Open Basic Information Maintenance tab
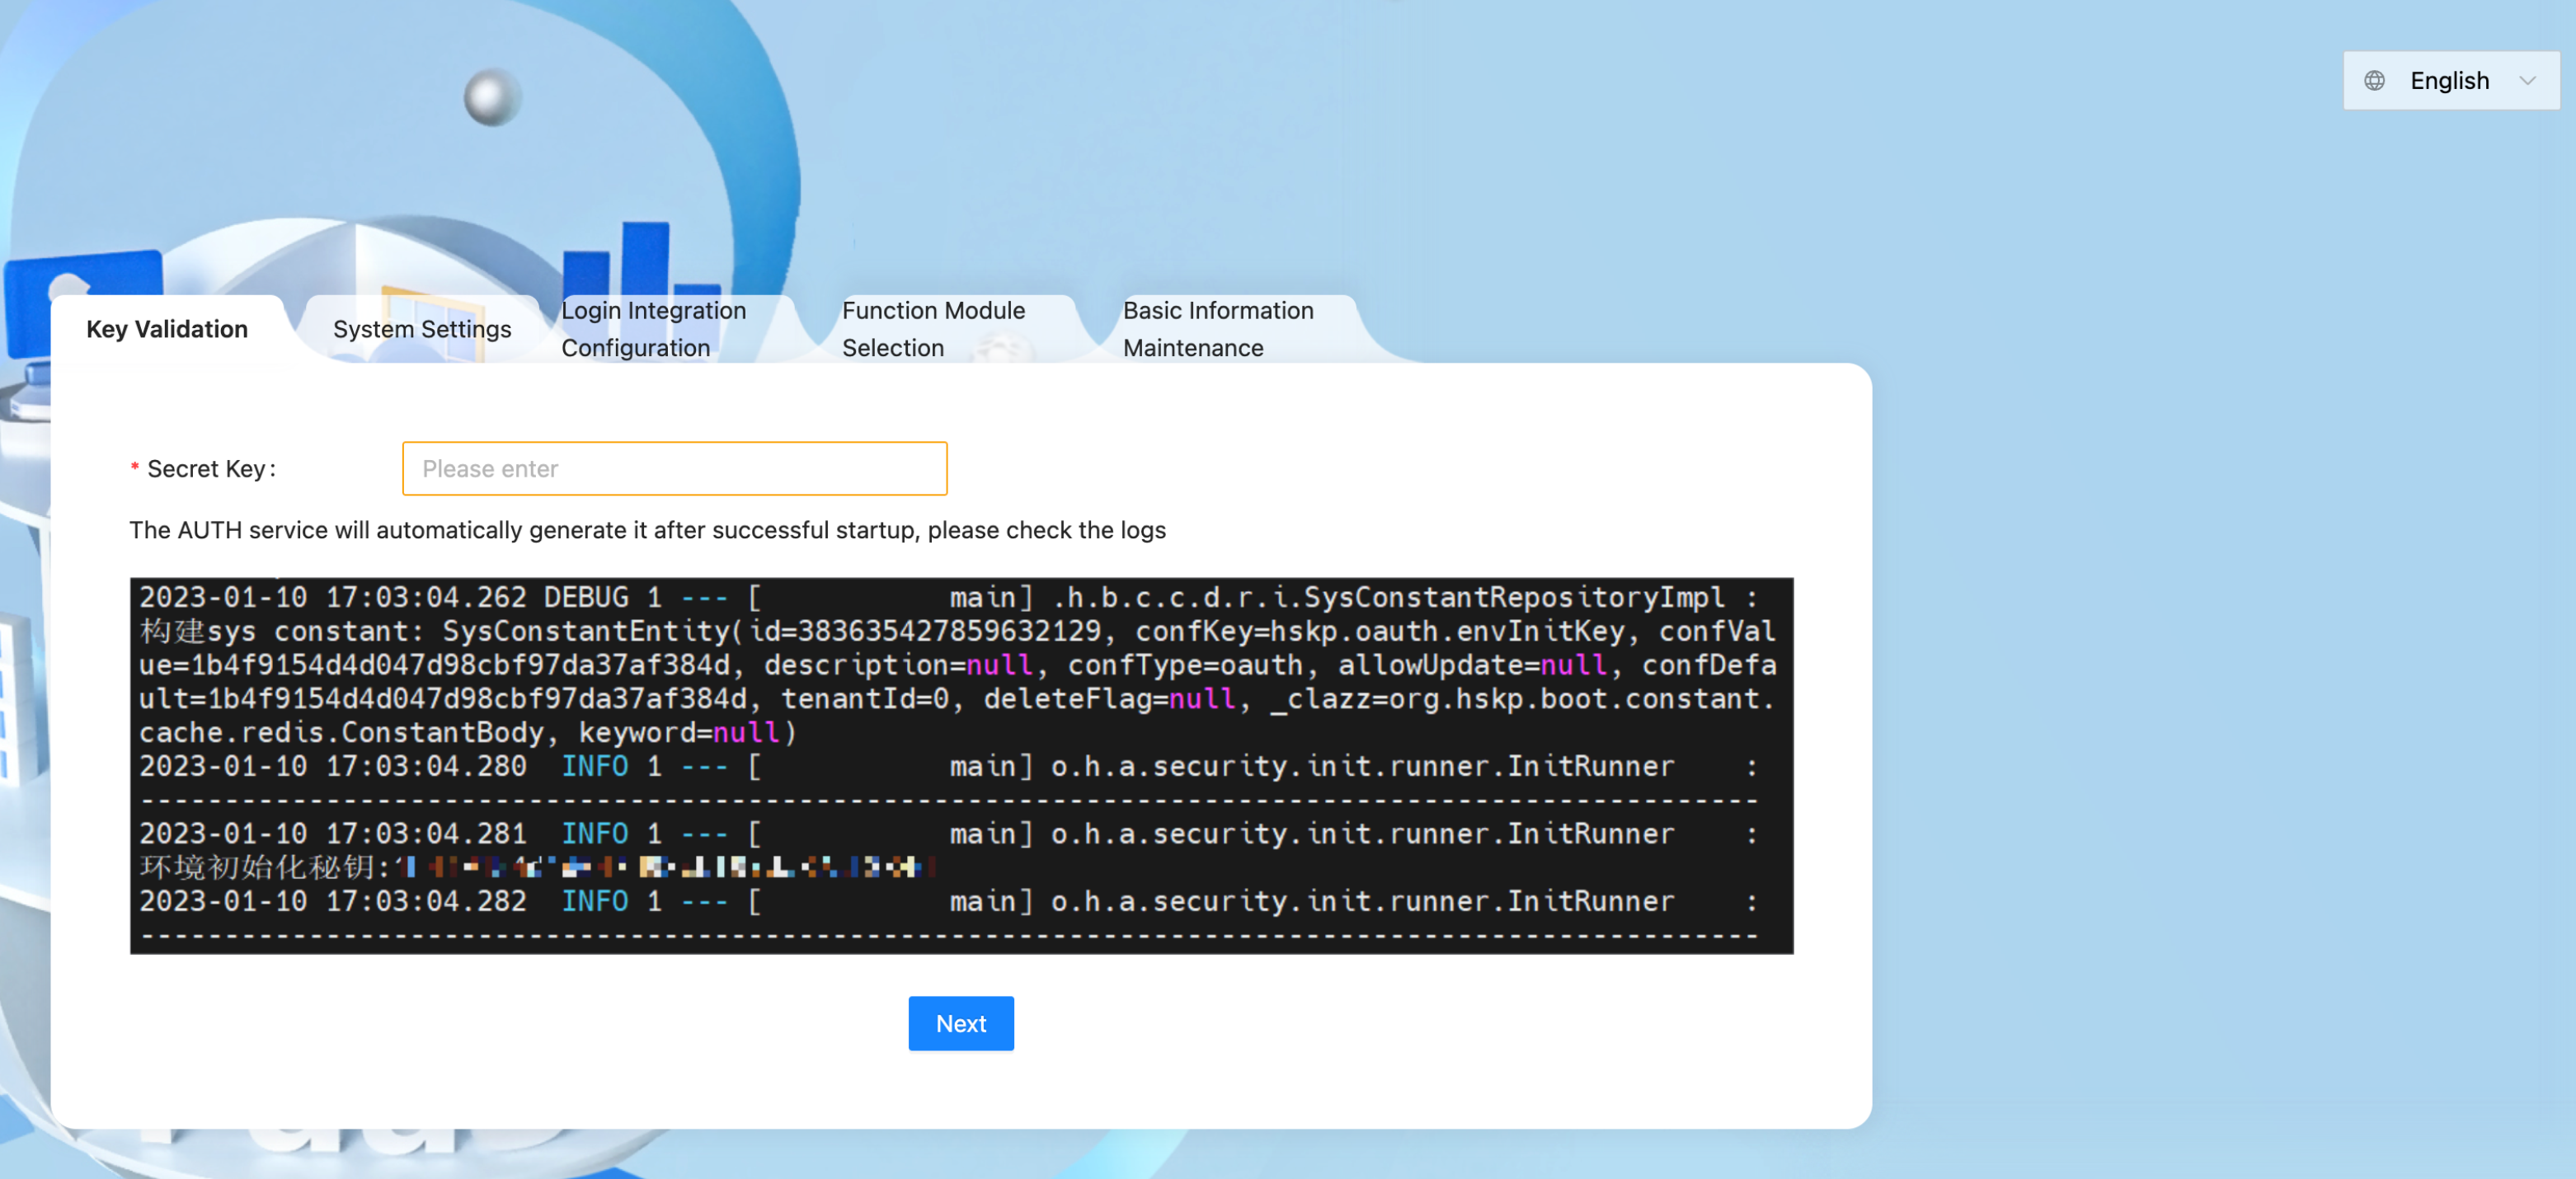2576x1179 pixels. (x=1217, y=329)
